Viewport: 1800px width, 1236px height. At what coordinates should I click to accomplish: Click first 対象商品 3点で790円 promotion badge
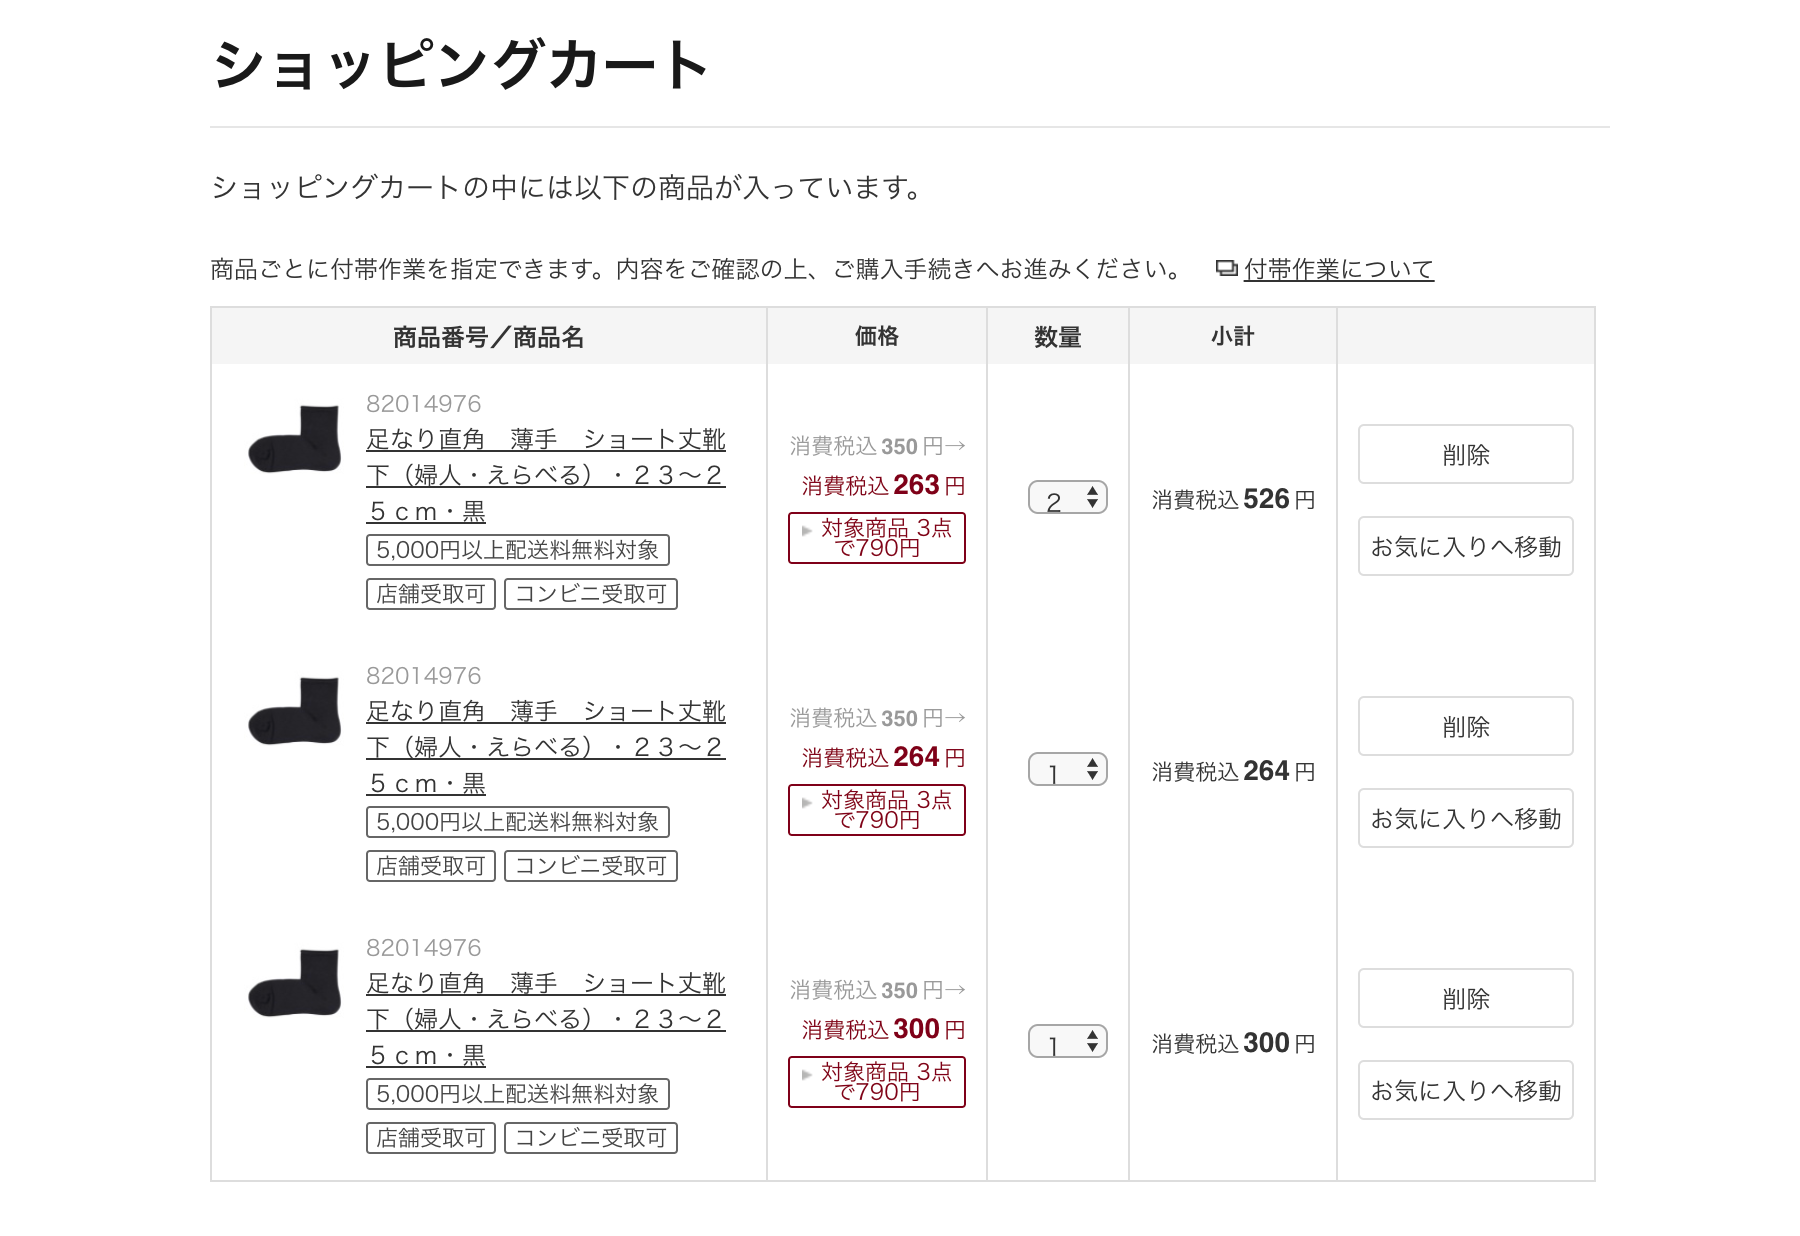tap(877, 538)
